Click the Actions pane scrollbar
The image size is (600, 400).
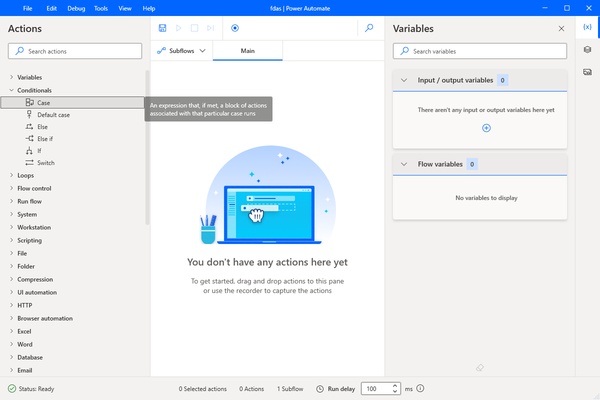point(147,148)
